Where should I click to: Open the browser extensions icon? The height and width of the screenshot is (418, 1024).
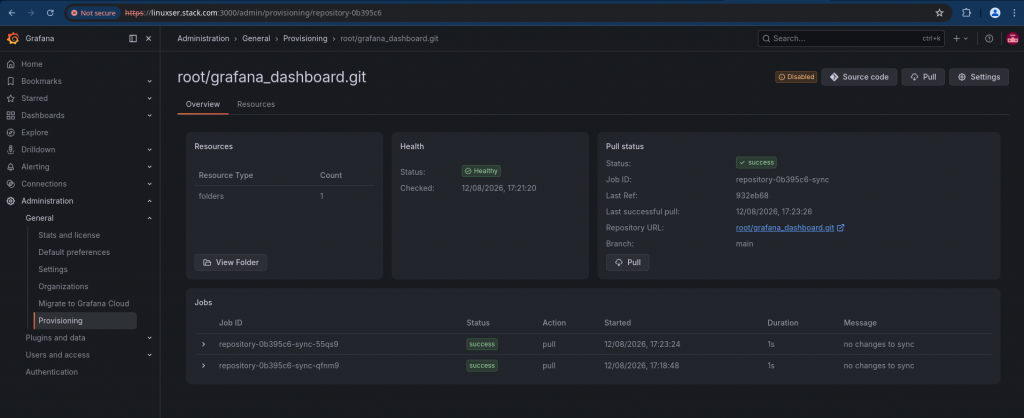coord(967,12)
